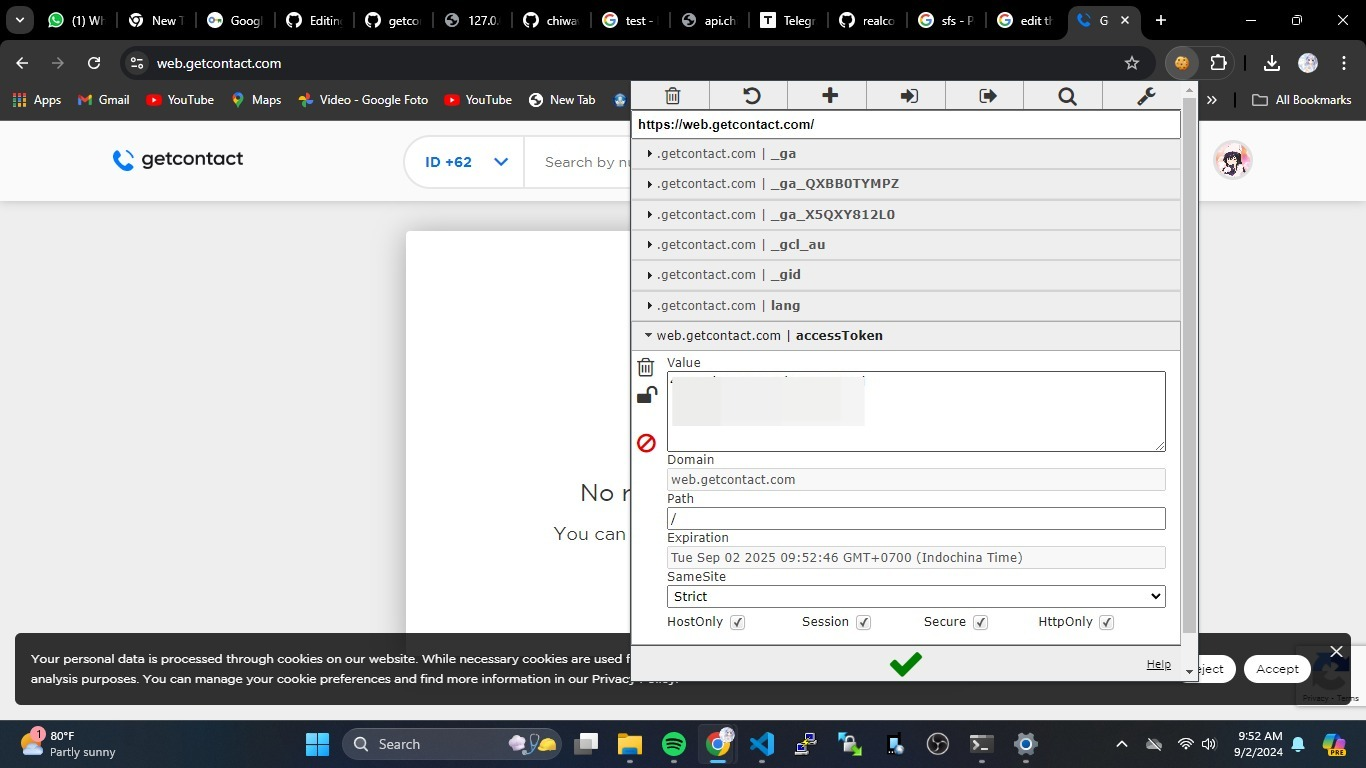Show more bookmarks chevron
The height and width of the screenshot is (768, 1366).
(x=1212, y=100)
